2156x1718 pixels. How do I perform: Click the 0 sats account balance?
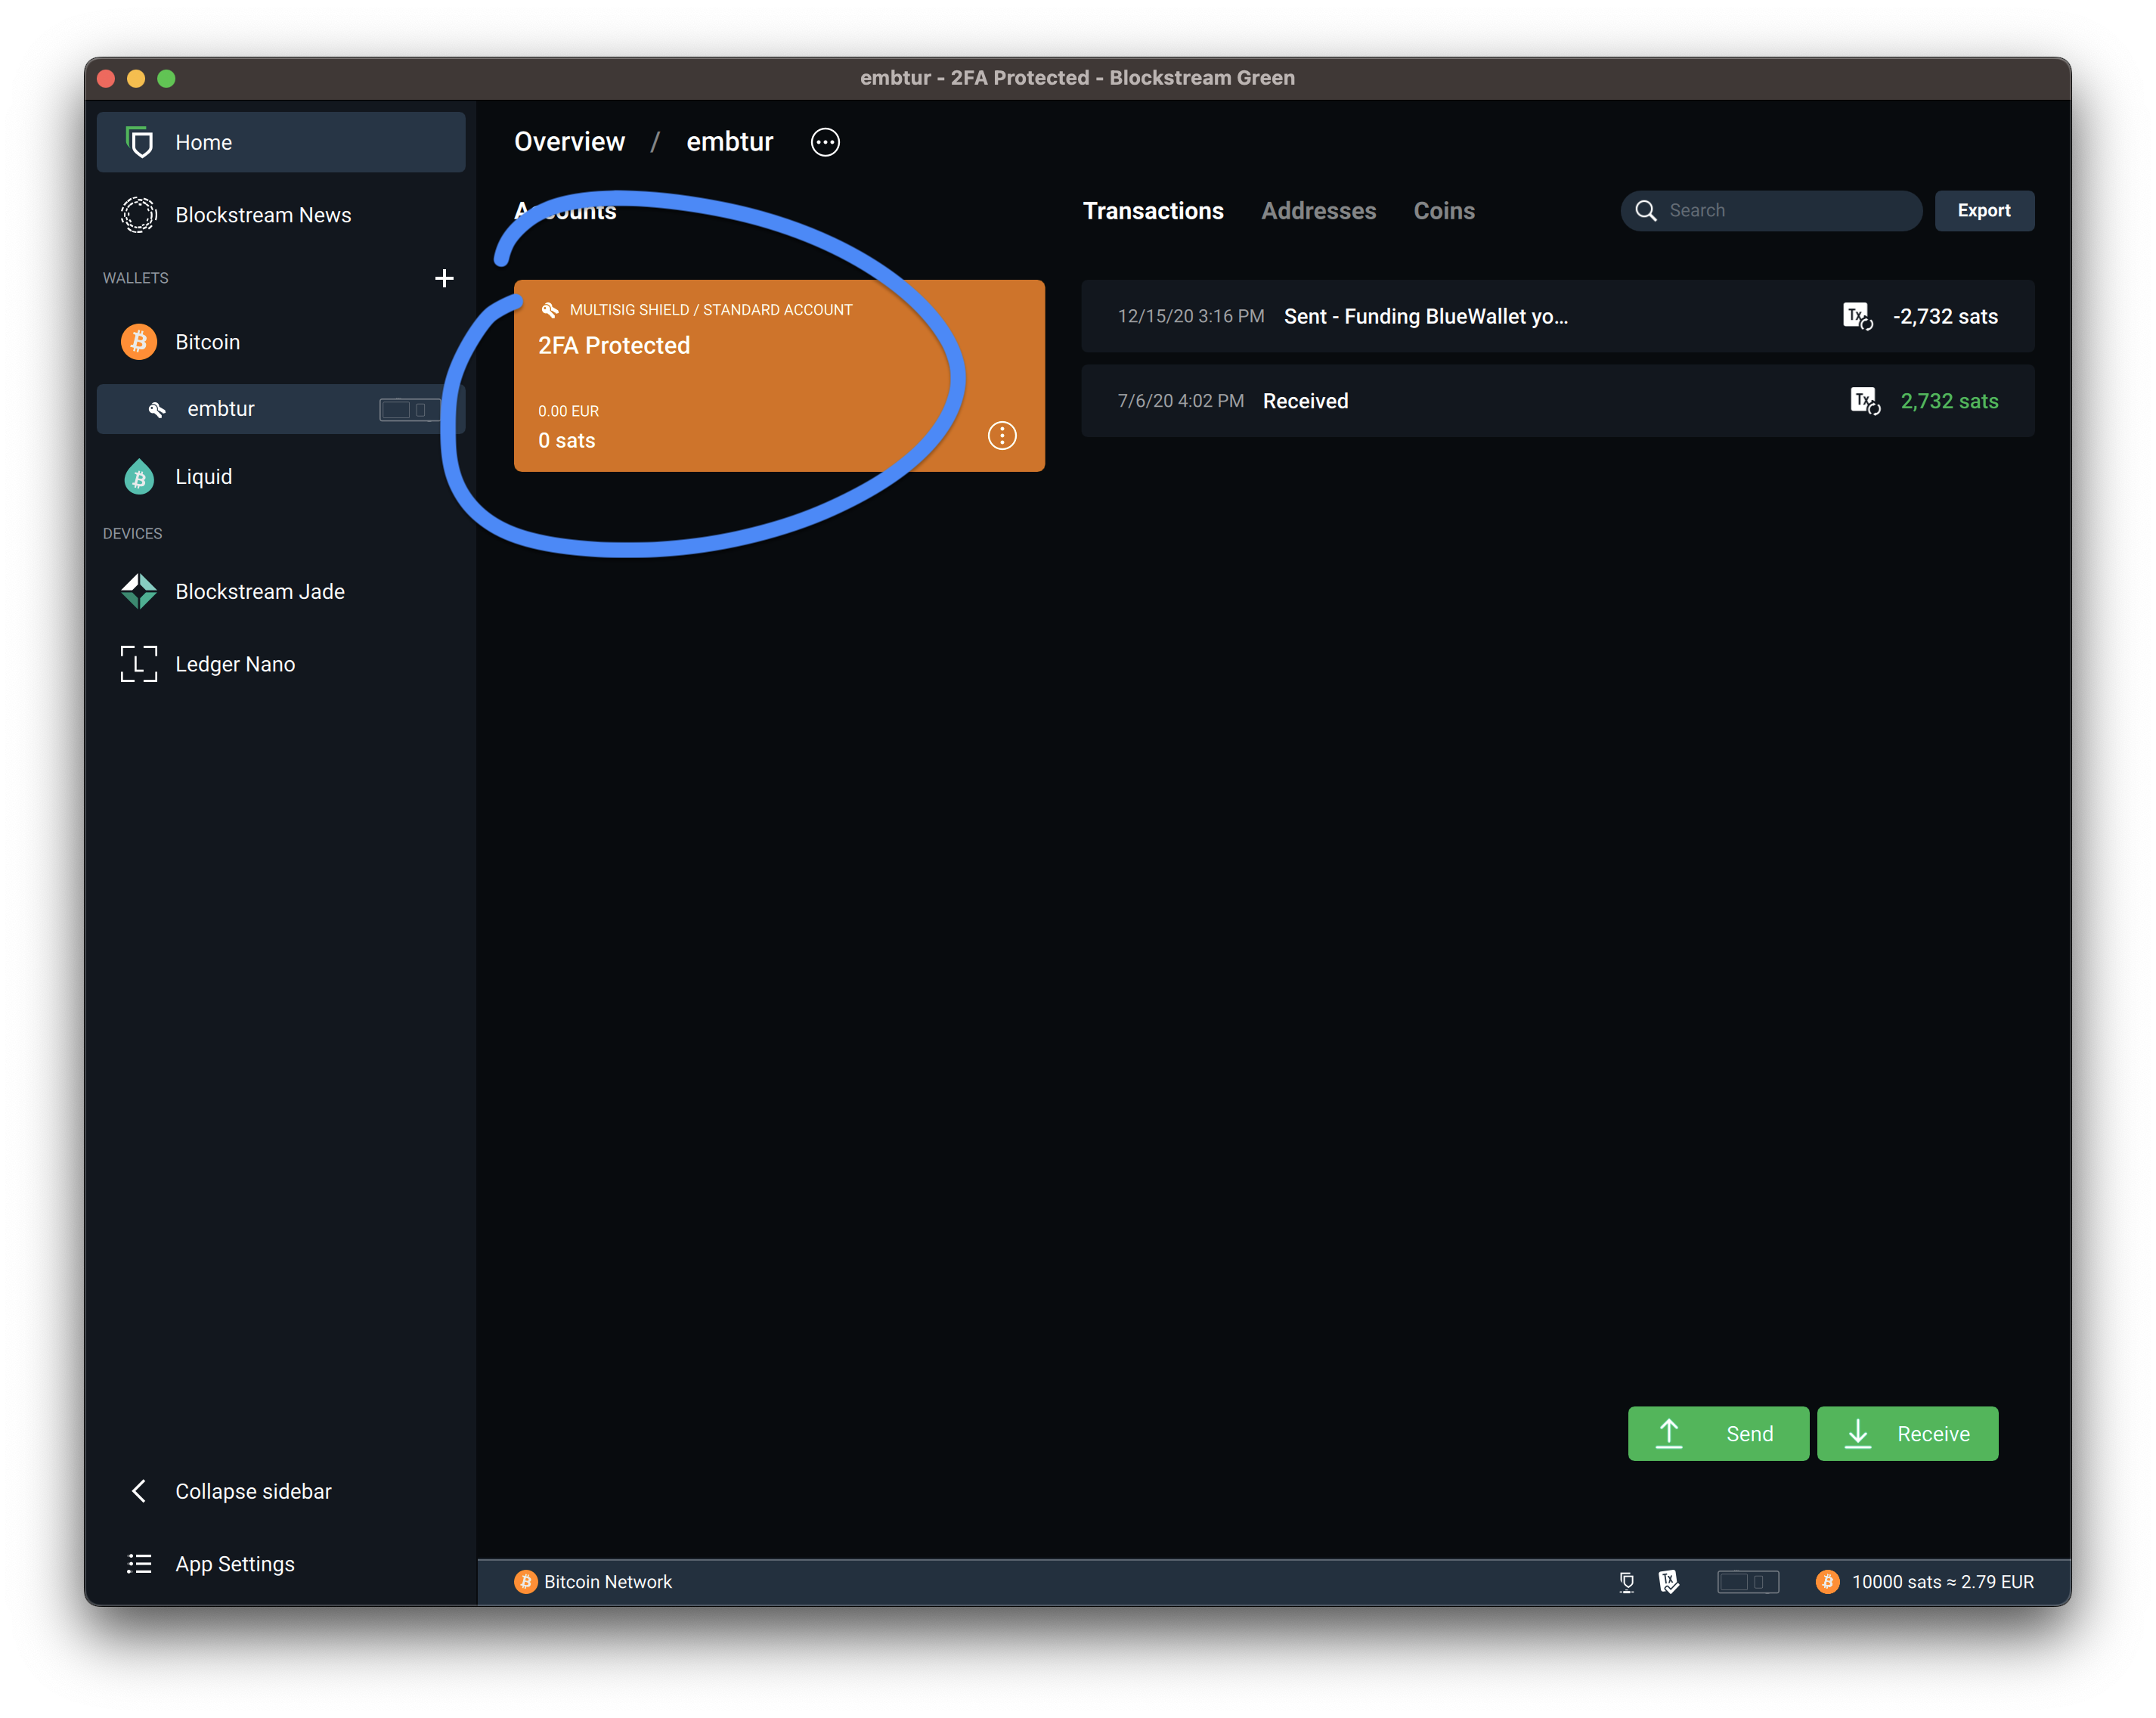[x=566, y=441]
